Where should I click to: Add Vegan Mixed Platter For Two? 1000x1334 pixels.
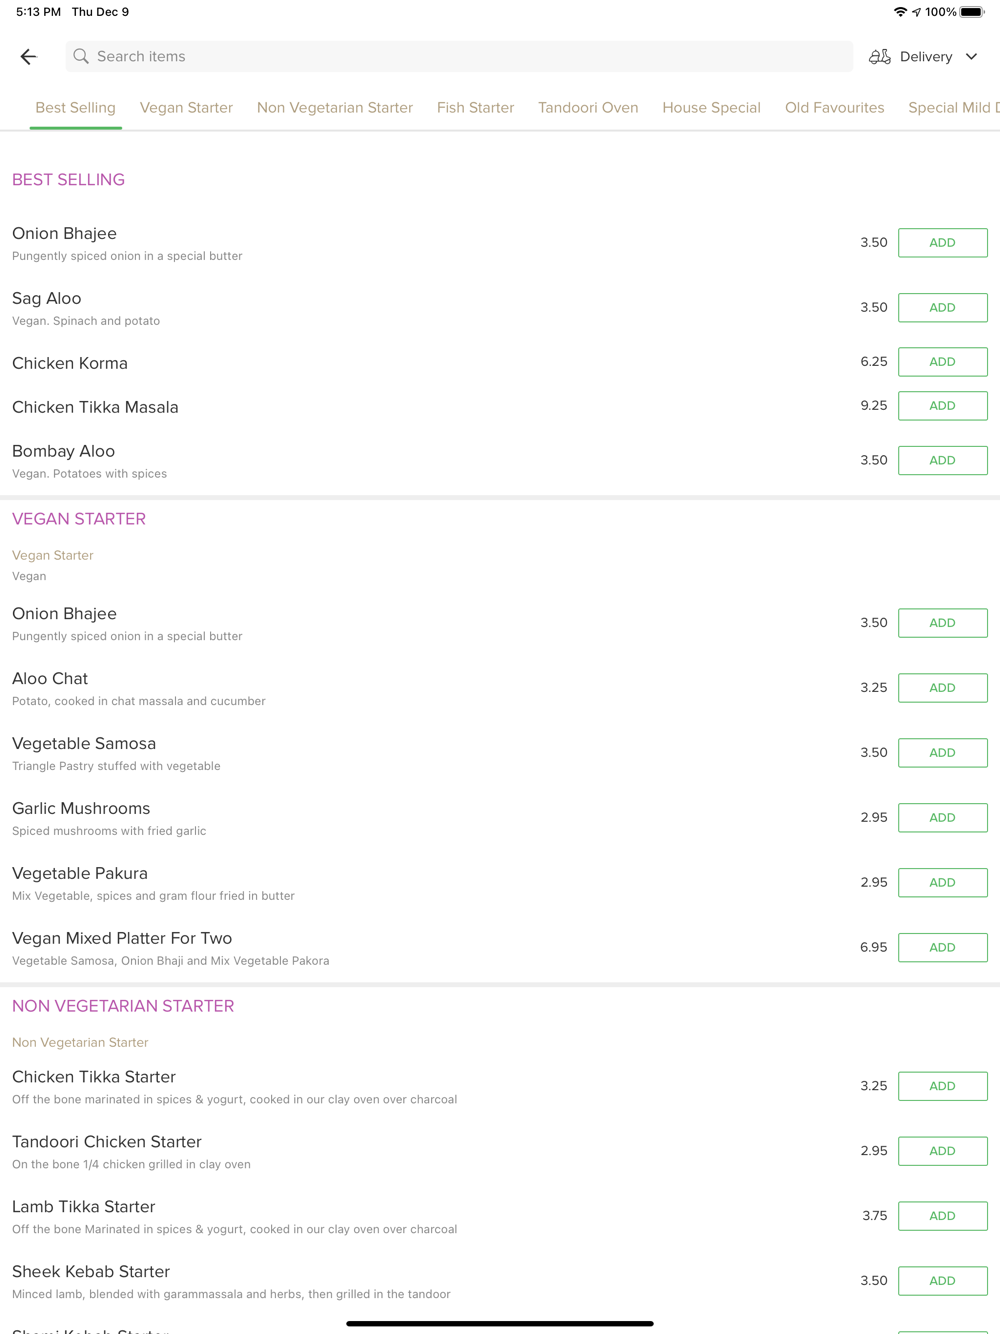pyautogui.click(x=942, y=948)
